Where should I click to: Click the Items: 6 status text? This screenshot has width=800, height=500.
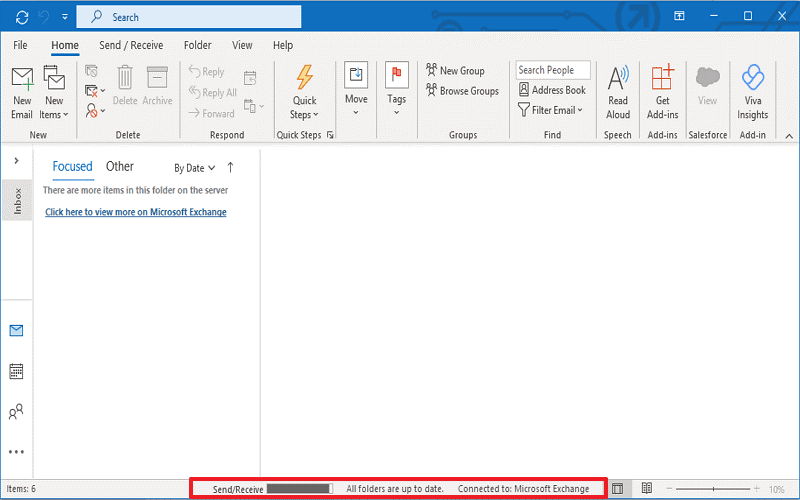click(21, 489)
